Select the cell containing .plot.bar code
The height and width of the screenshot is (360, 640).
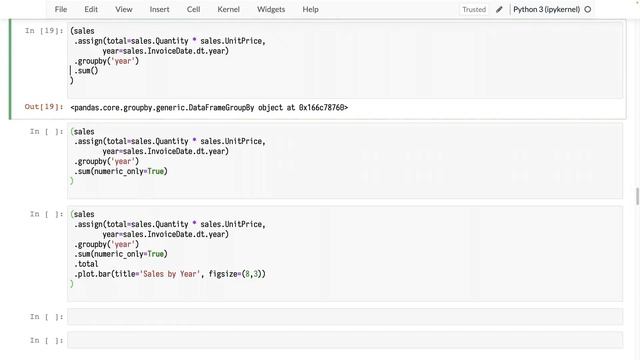click(345, 253)
